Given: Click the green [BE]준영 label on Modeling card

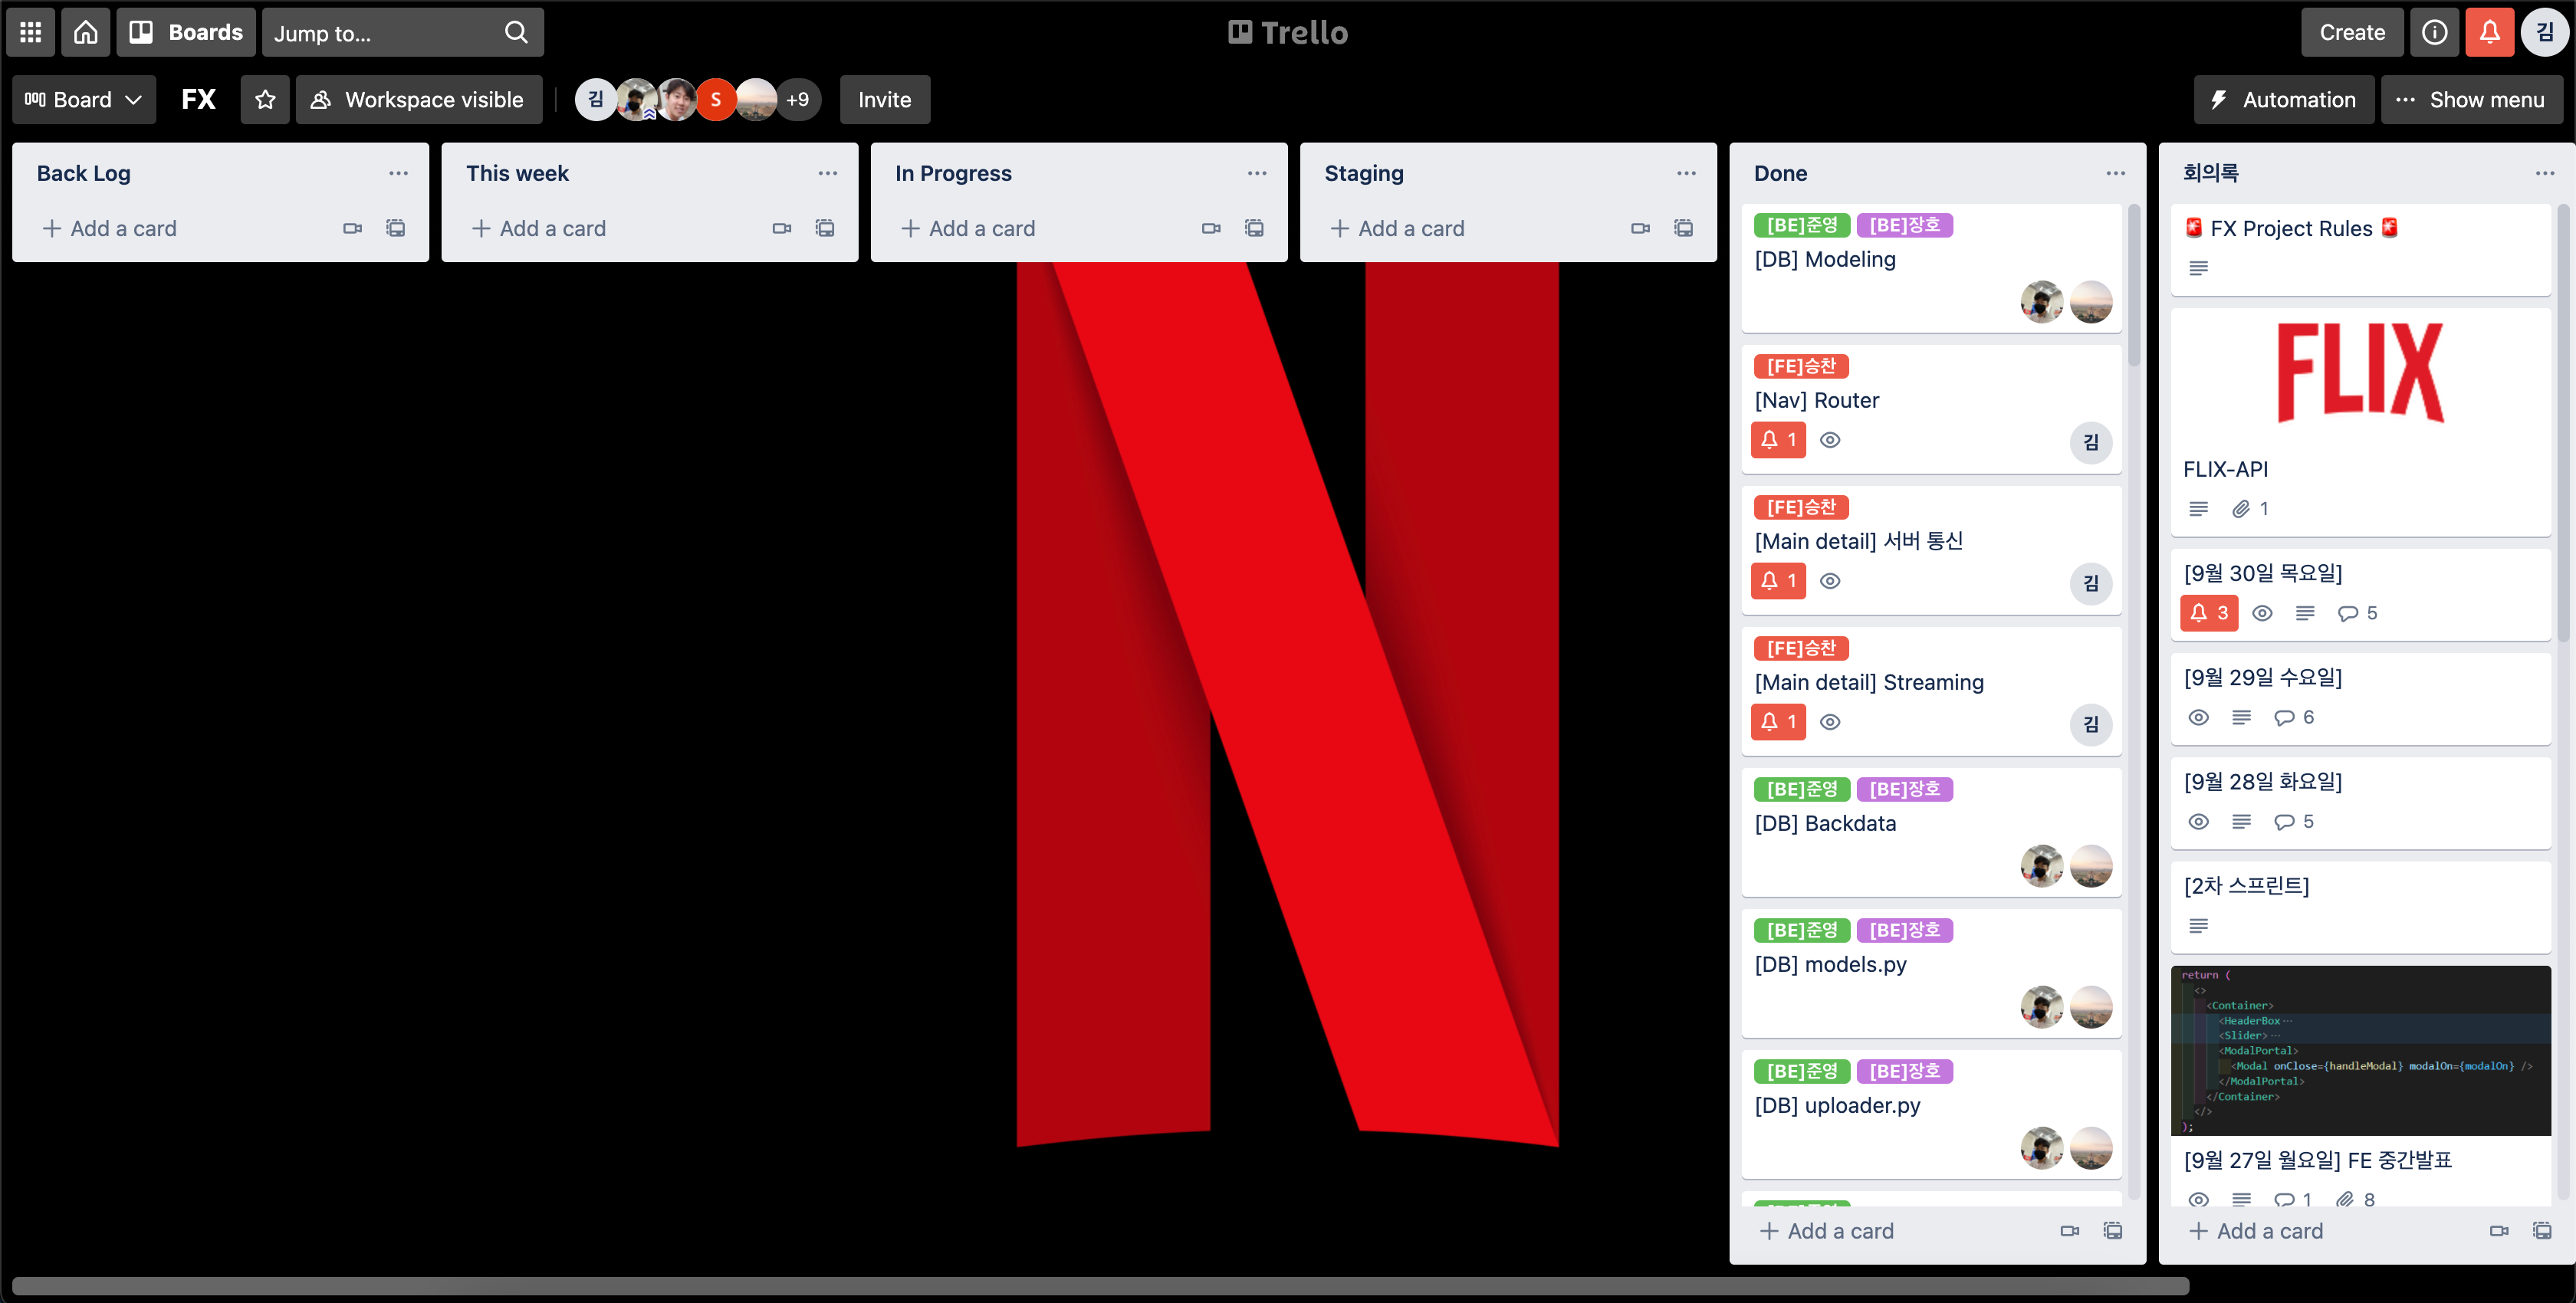Looking at the screenshot, I should (x=1801, y=225).
